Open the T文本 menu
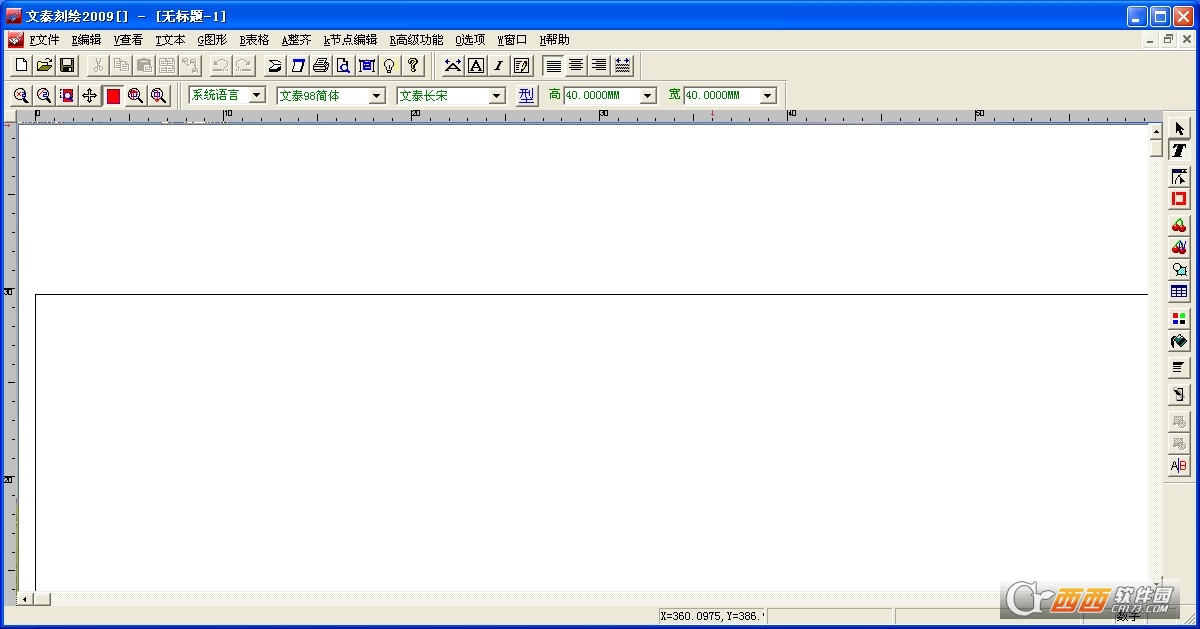Screen dimensions: 1200x629 170,40
